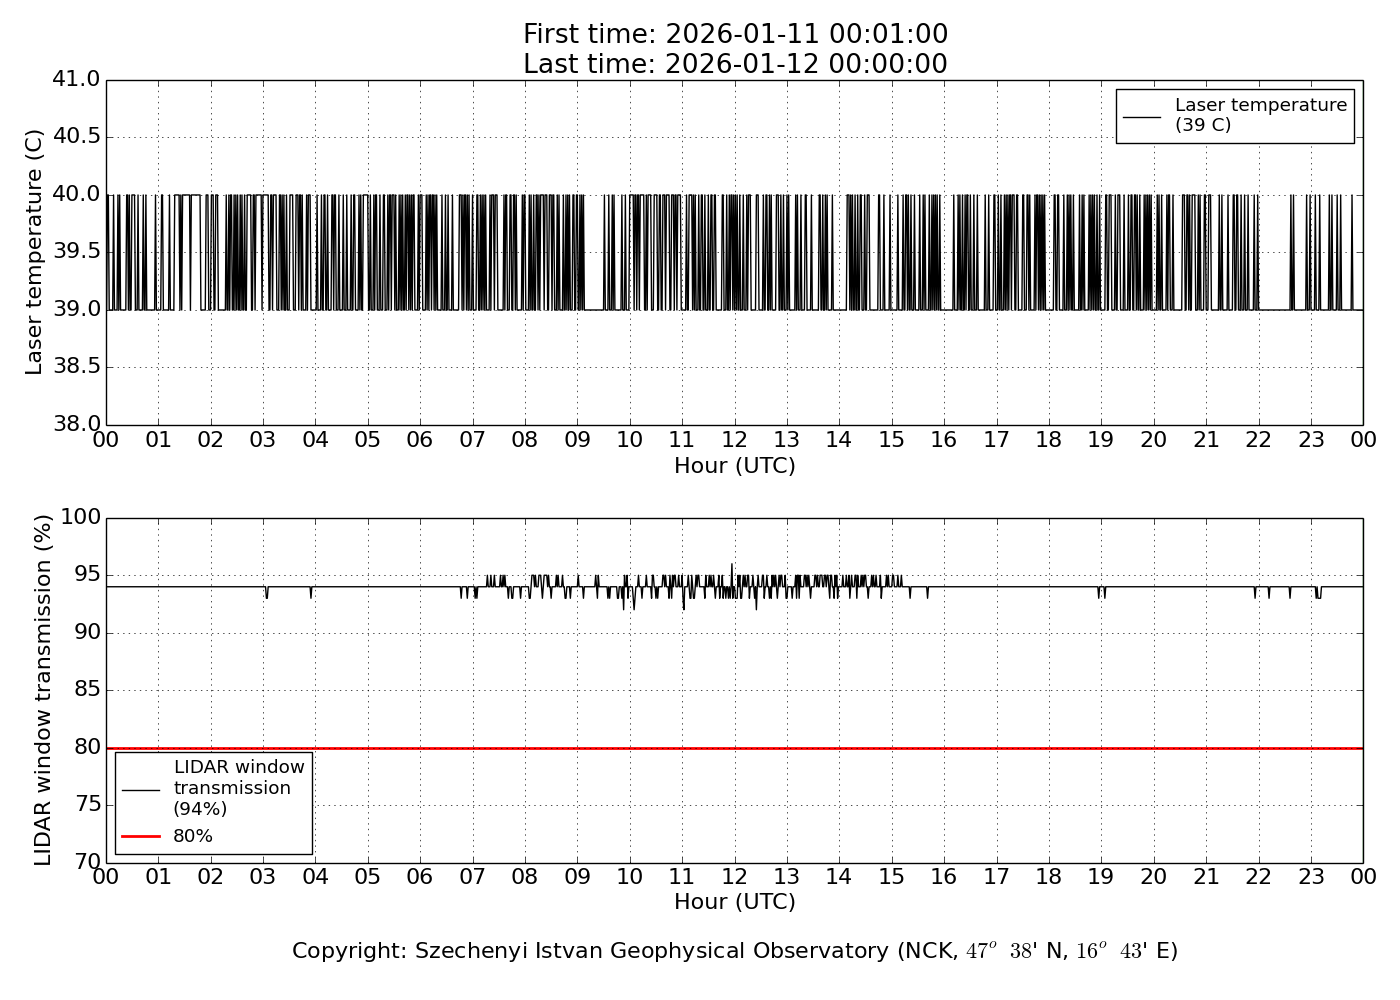Click the 38.5 tick on the temperature axis
The height and width of the screenshot is (1000, 1400).
(77, 367)
